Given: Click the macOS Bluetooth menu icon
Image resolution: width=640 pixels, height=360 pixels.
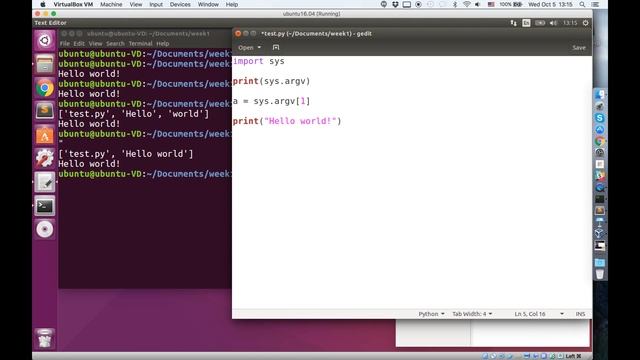Looking at the screenshot, I should [x=455, y=4].
